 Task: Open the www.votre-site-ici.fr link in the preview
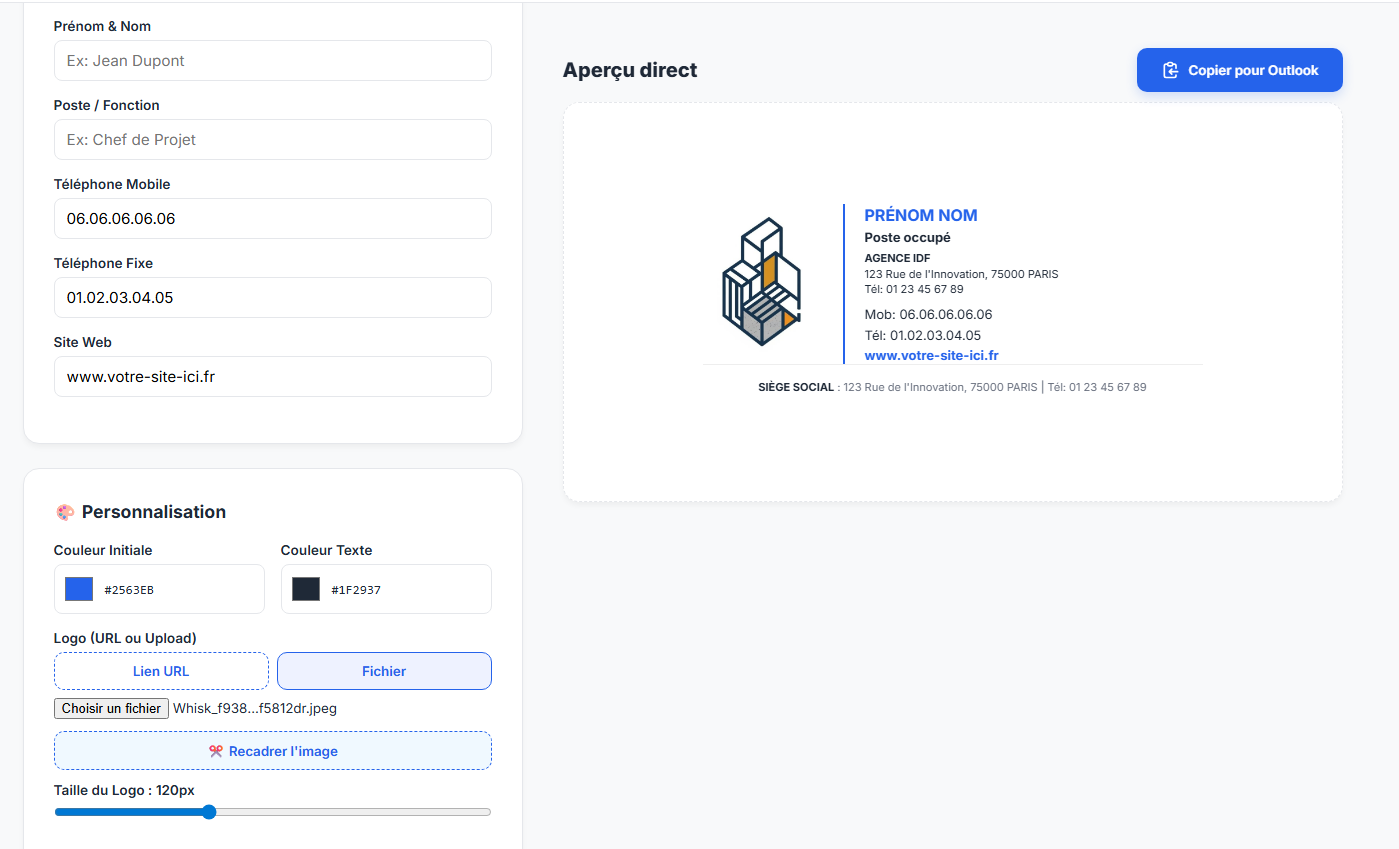(931, 355)
